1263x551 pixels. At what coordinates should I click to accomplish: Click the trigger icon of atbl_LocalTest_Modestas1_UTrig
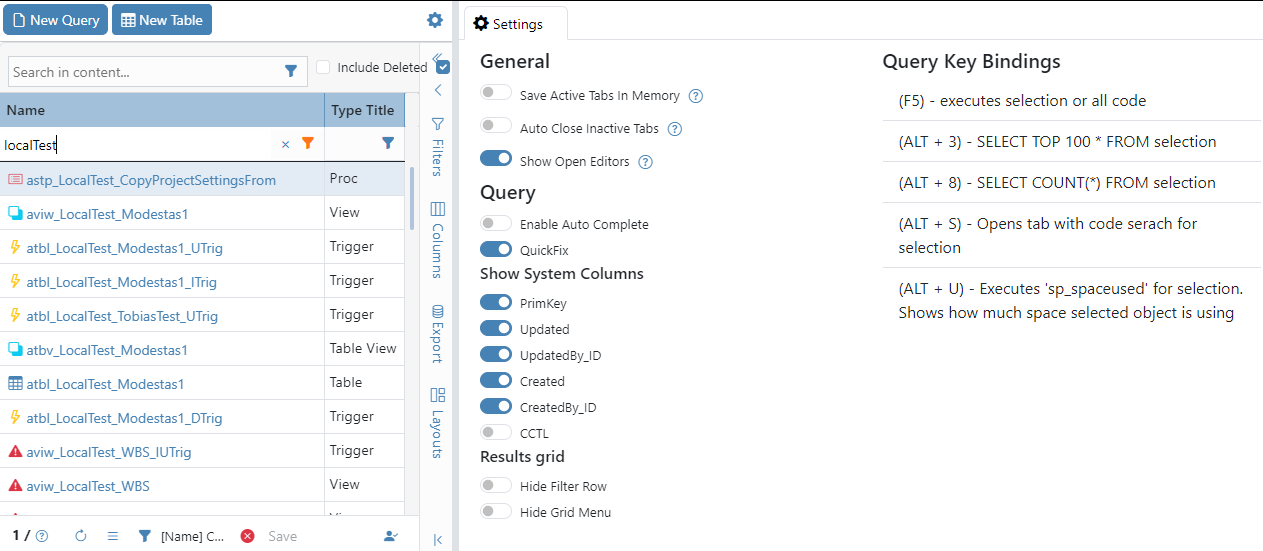tap(15, 247)
